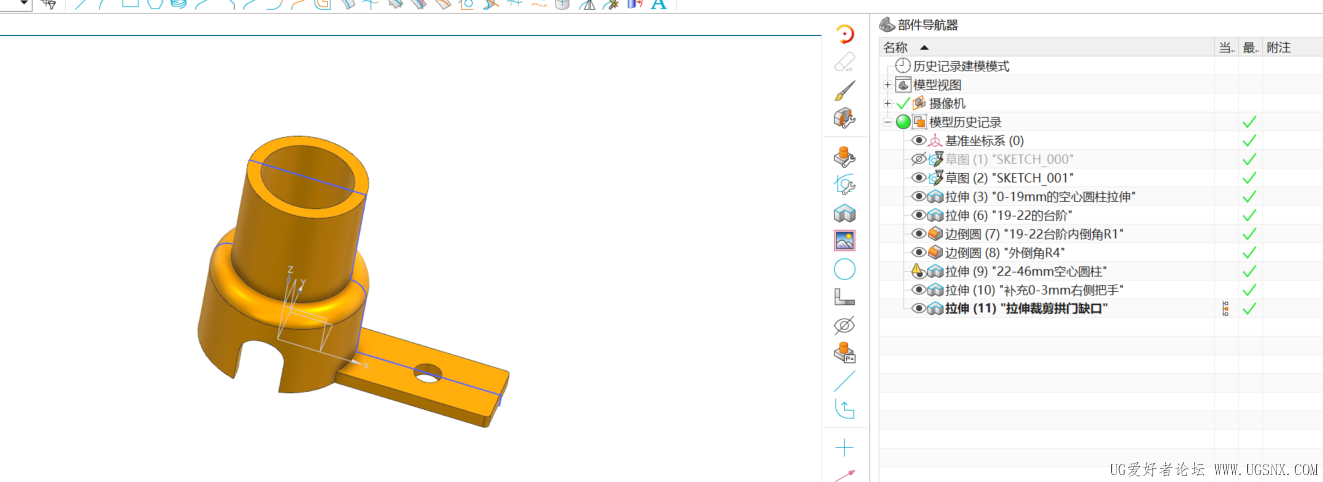This screenshot has width=1323, height=482.
Task: Select the paintbrush icon in vertical toolbar
Action: [x=845, y=91]
